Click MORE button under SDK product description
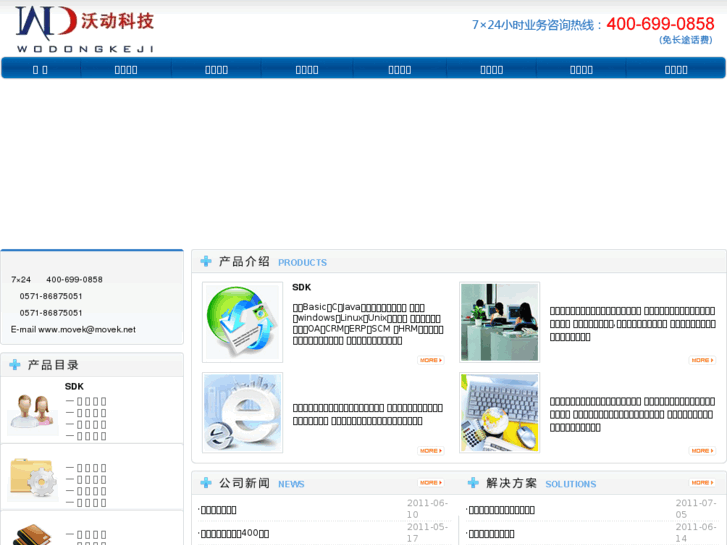This screenshot has height=545, width=727. [x=431, y=360]
